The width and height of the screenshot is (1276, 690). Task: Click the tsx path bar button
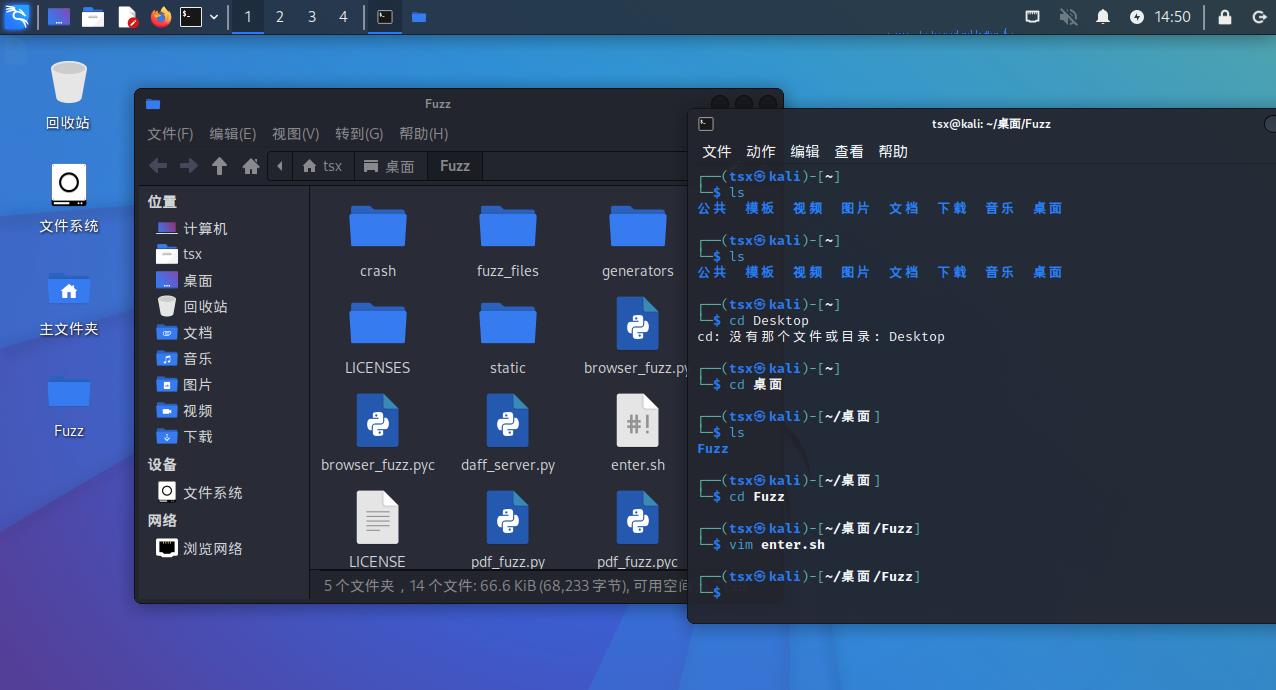tap(322, 166)
